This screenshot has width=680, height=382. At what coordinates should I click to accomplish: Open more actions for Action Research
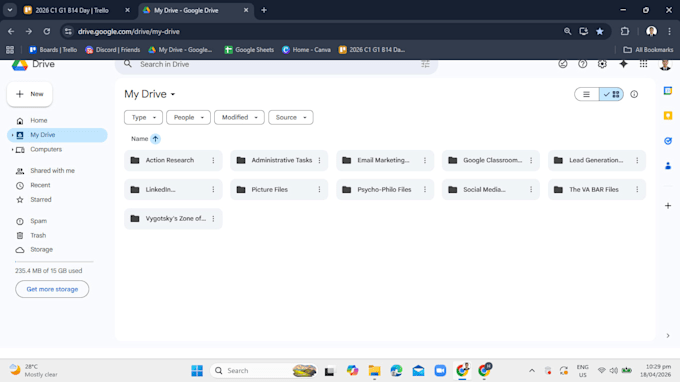pos(213,160)
